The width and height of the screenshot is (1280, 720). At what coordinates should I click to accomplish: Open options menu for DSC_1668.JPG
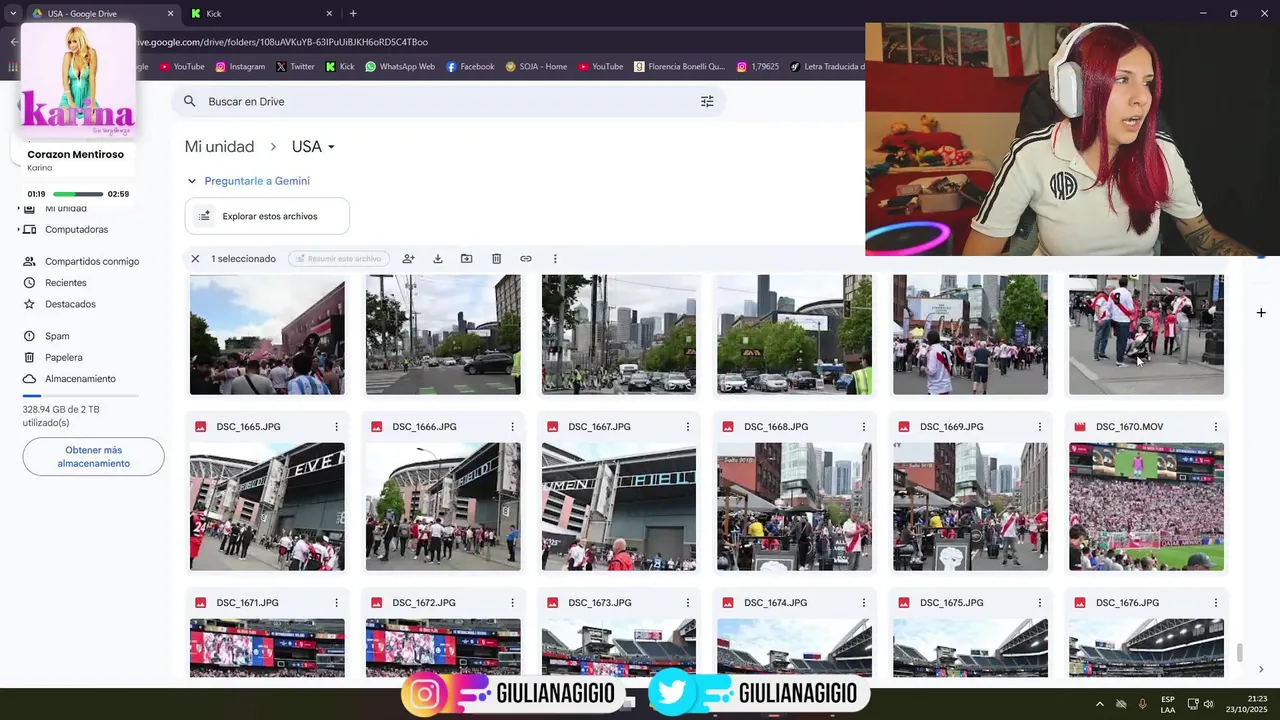[x=864, y=427]
